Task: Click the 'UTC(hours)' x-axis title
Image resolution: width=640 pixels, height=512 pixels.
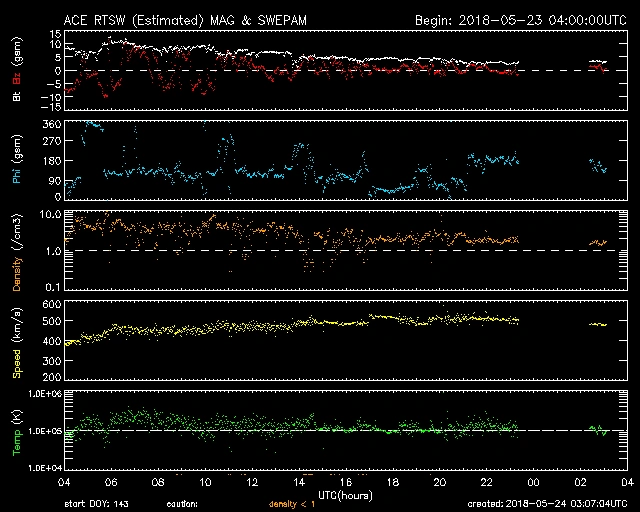Action: [345, 495]
